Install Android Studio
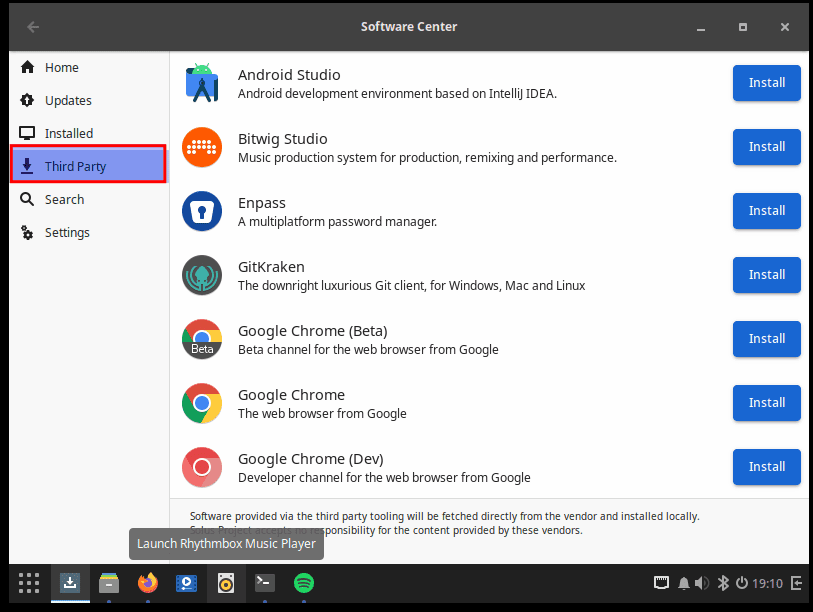The width and height of the screenshot is (813, 612). (766, 83)
